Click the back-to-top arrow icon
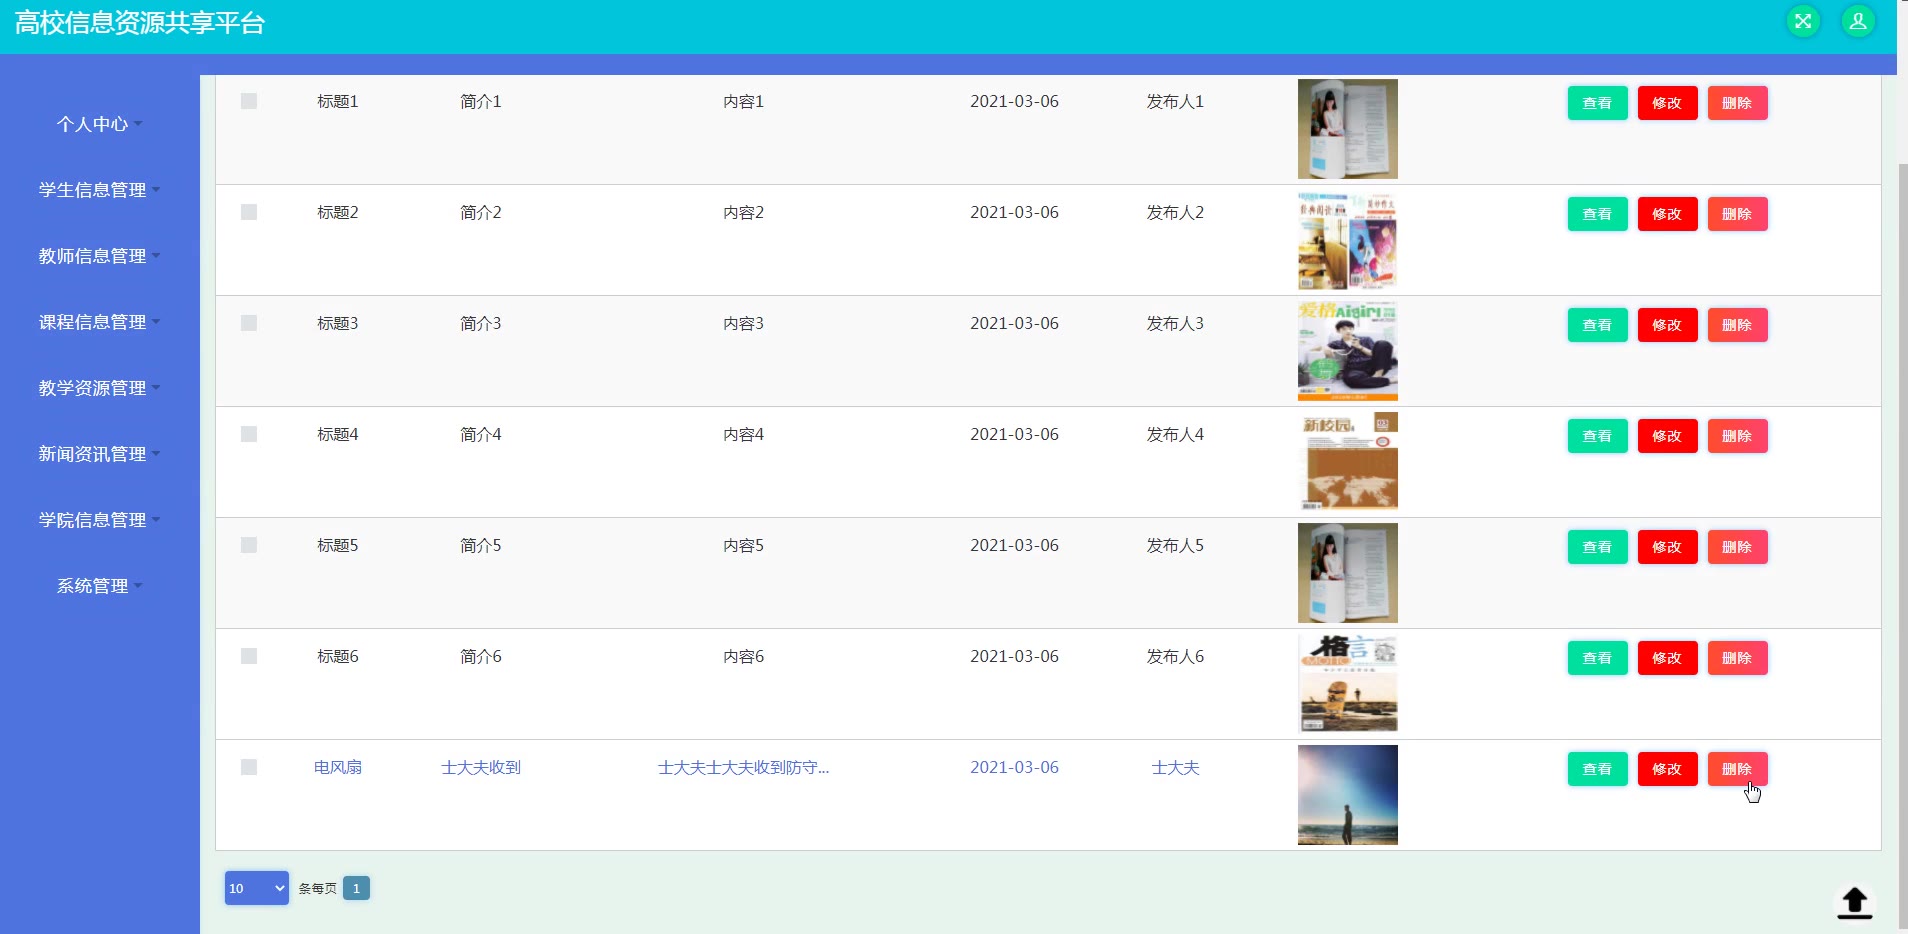This screenshot has width=1908, height=934. point(1855,903)
